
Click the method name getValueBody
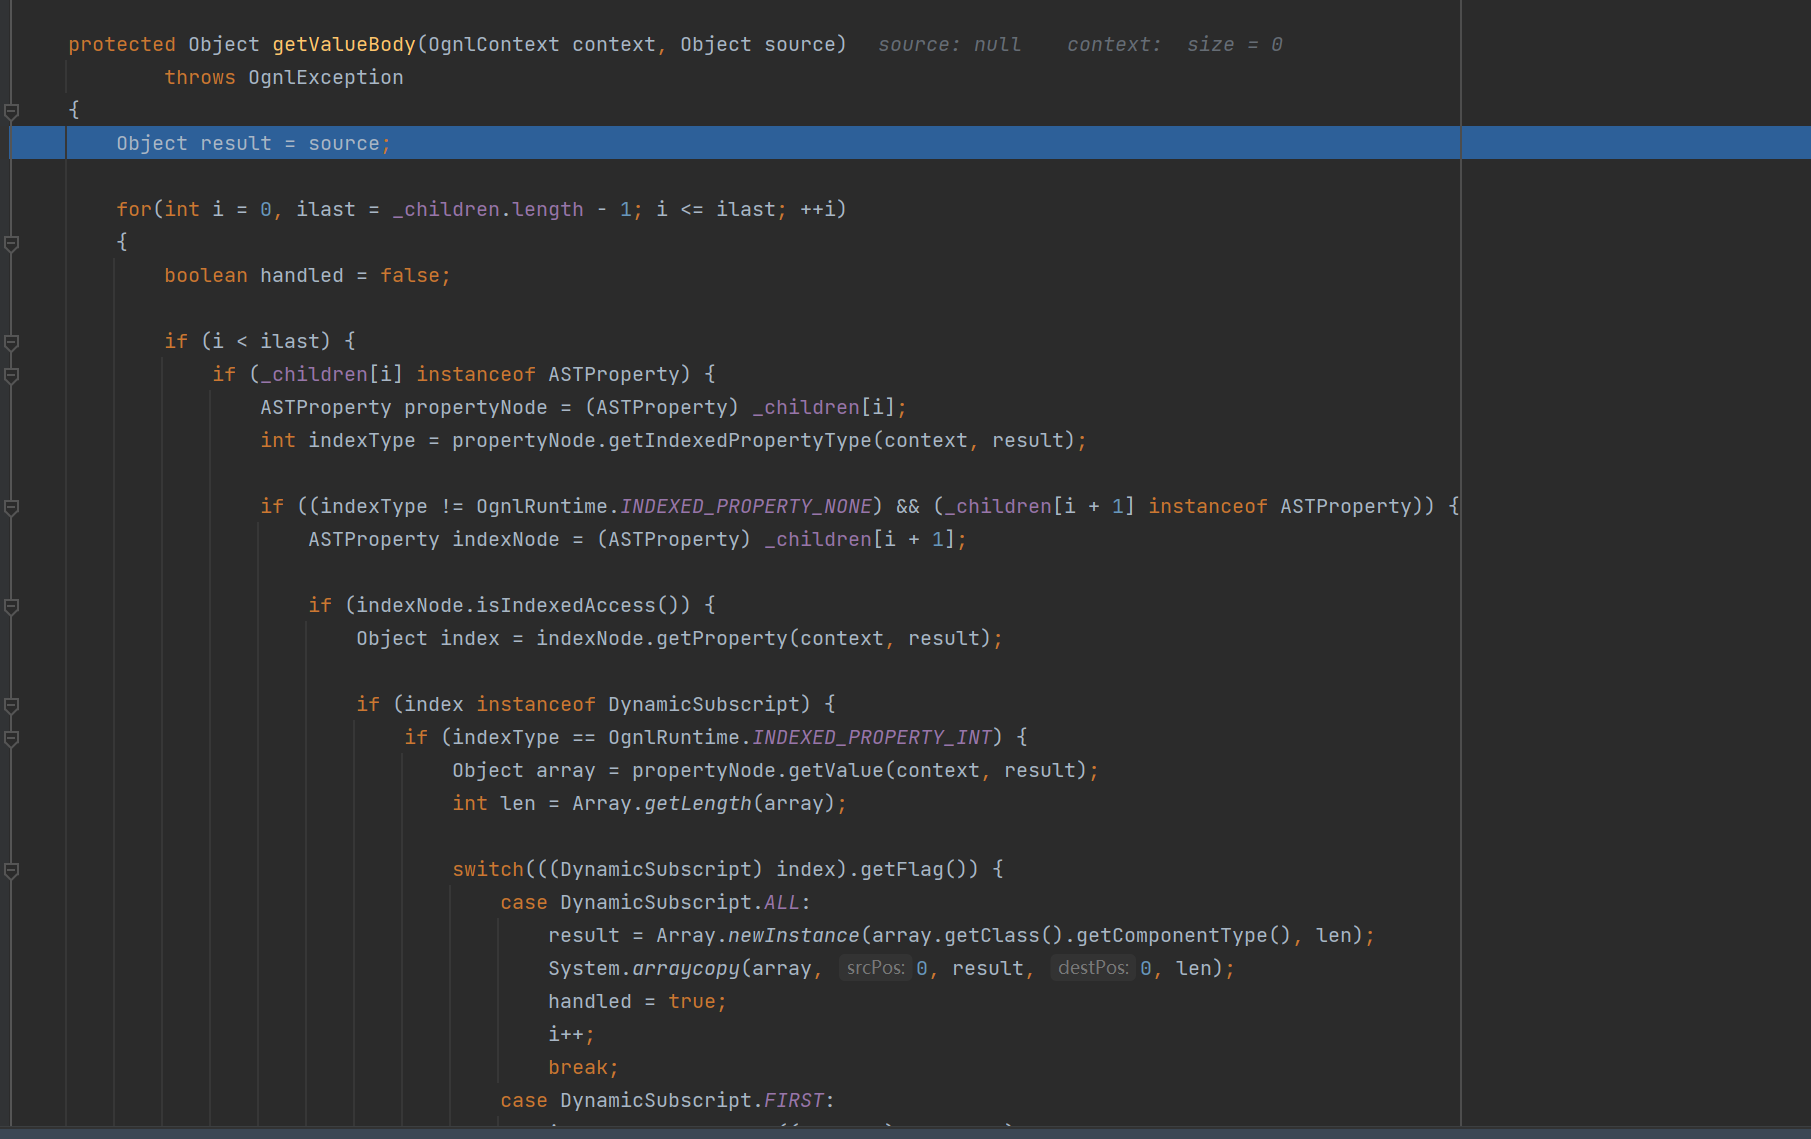pyautogui.click(x=344, y=44)
